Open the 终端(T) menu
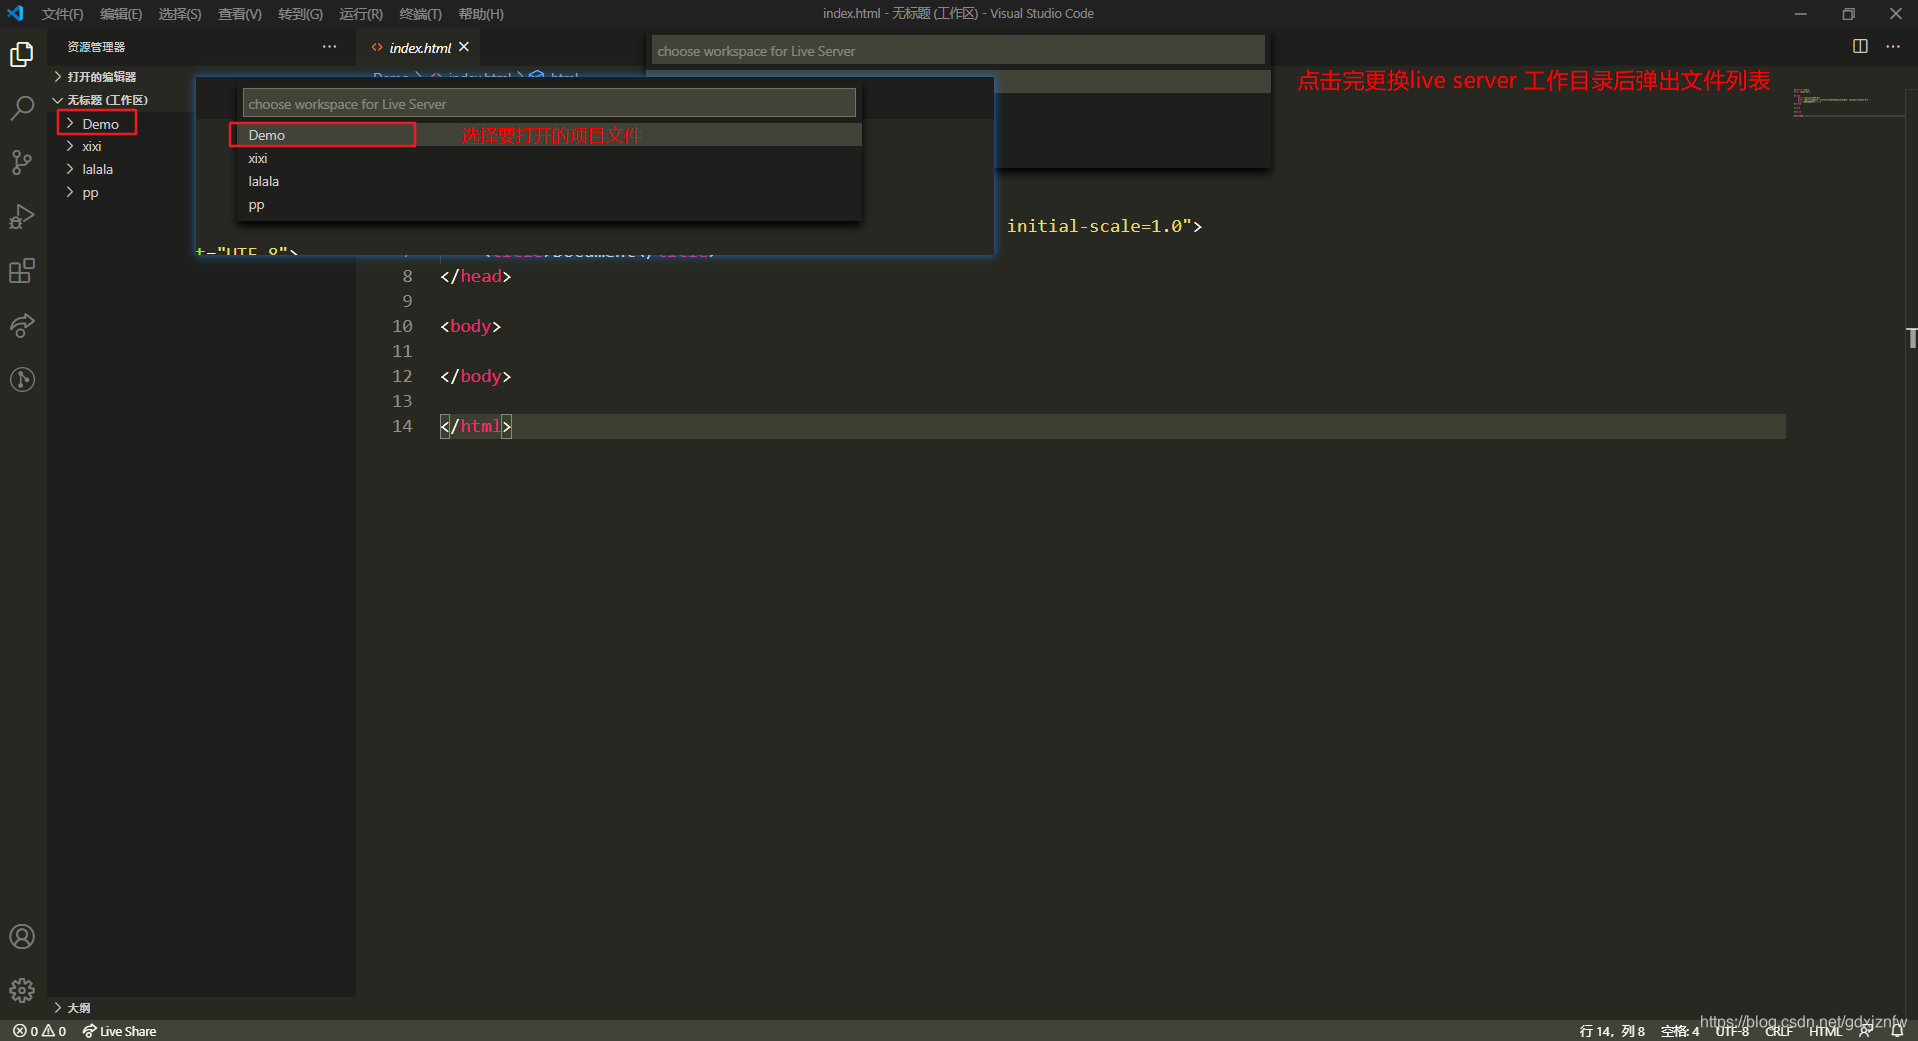This screenshot has width=1918, height=1041. (420, 14)
